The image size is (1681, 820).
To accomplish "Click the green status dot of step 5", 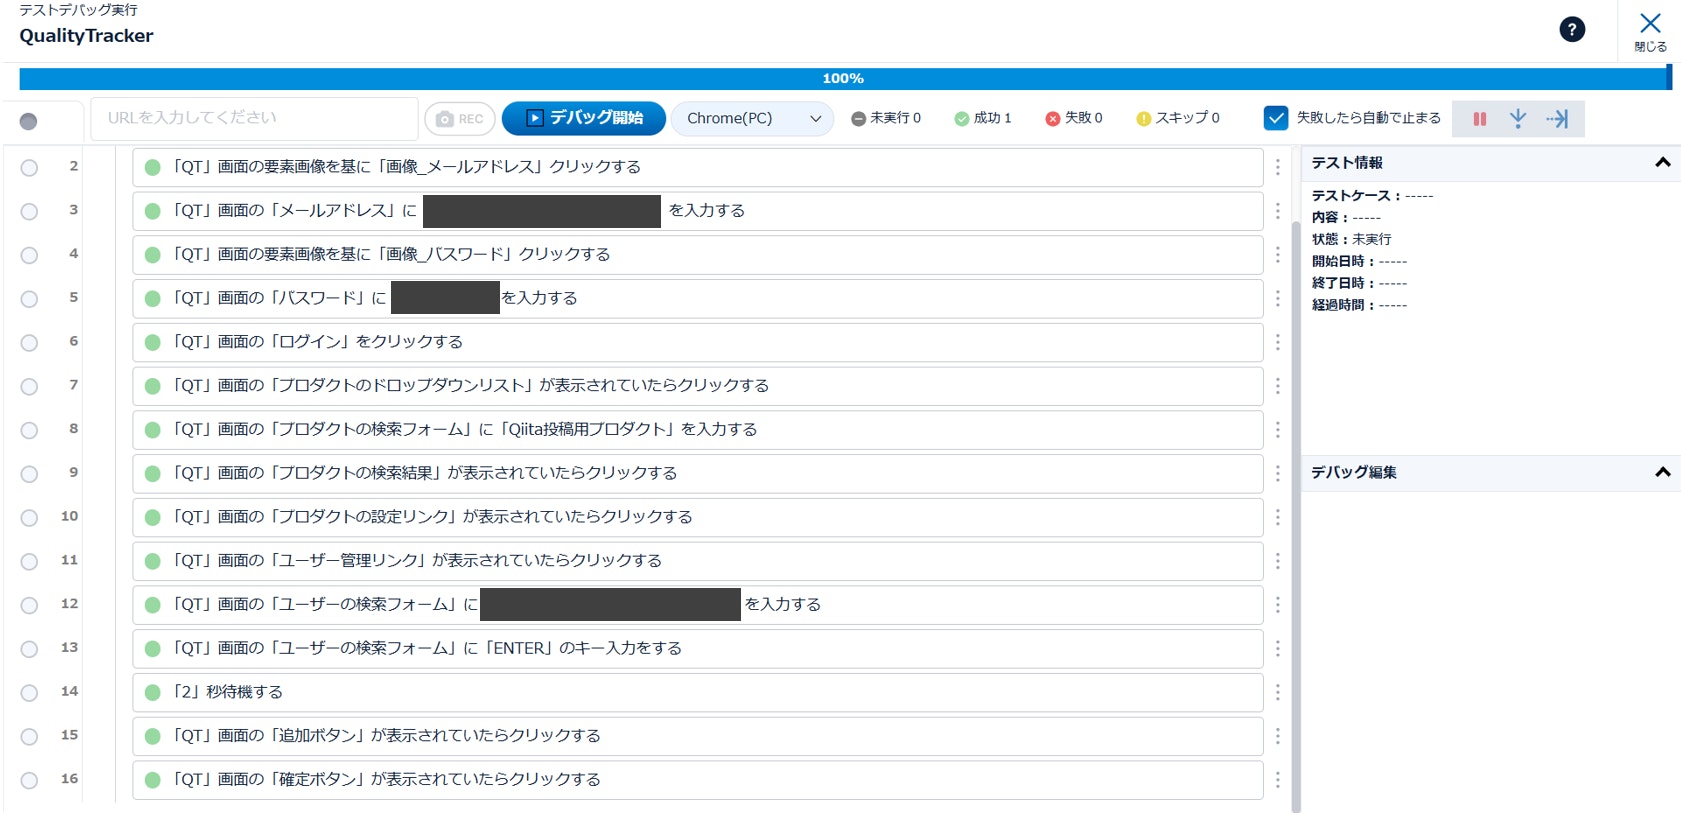I will (153, 299).
